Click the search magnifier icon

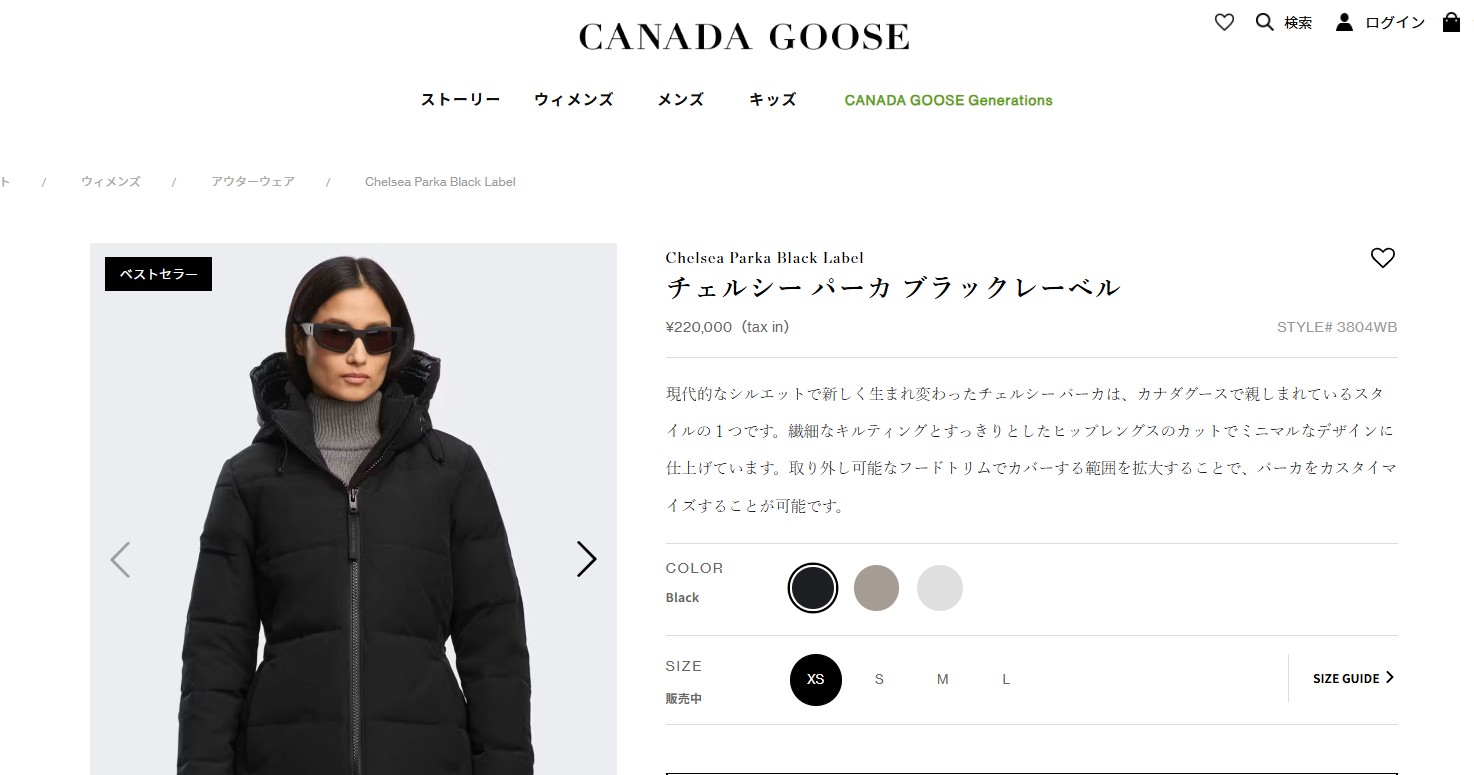(x=1264, y=22)
